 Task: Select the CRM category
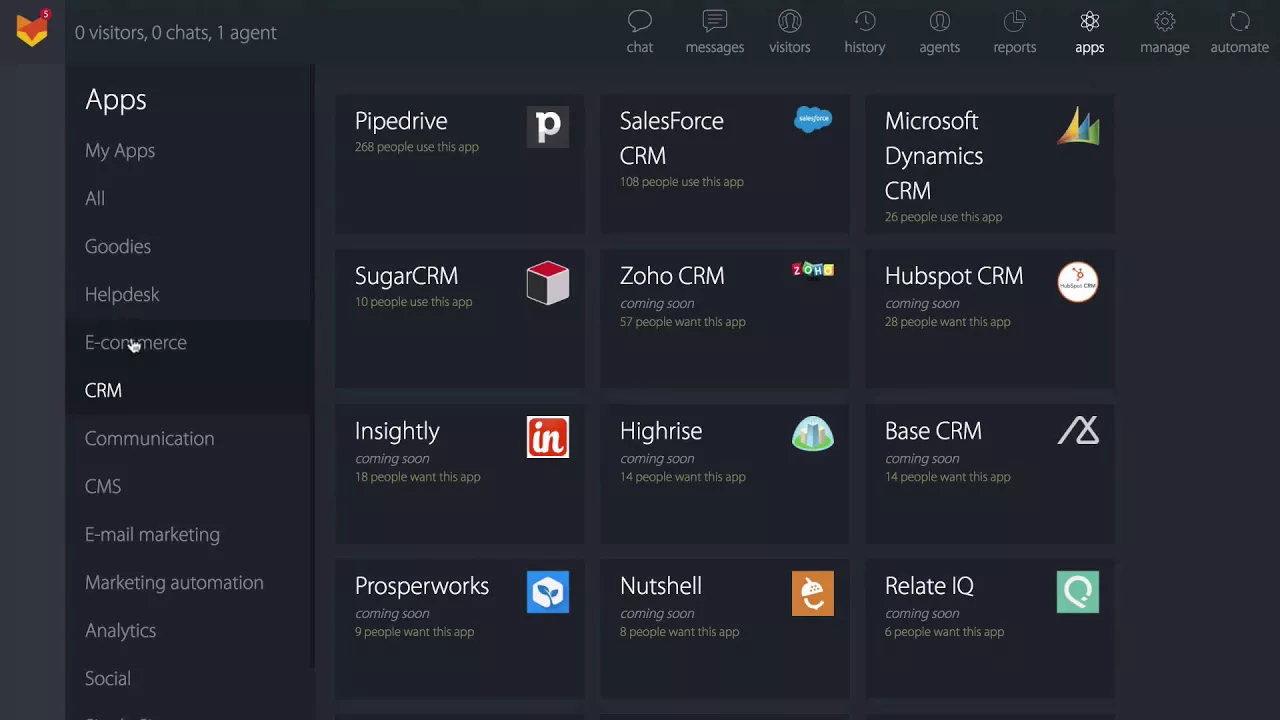pos(103,390)
